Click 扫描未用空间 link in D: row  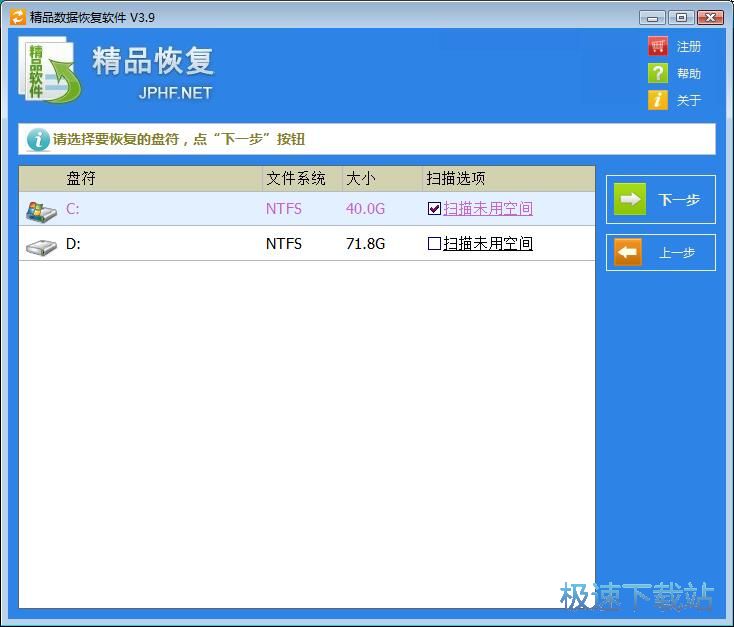point(488,243)
